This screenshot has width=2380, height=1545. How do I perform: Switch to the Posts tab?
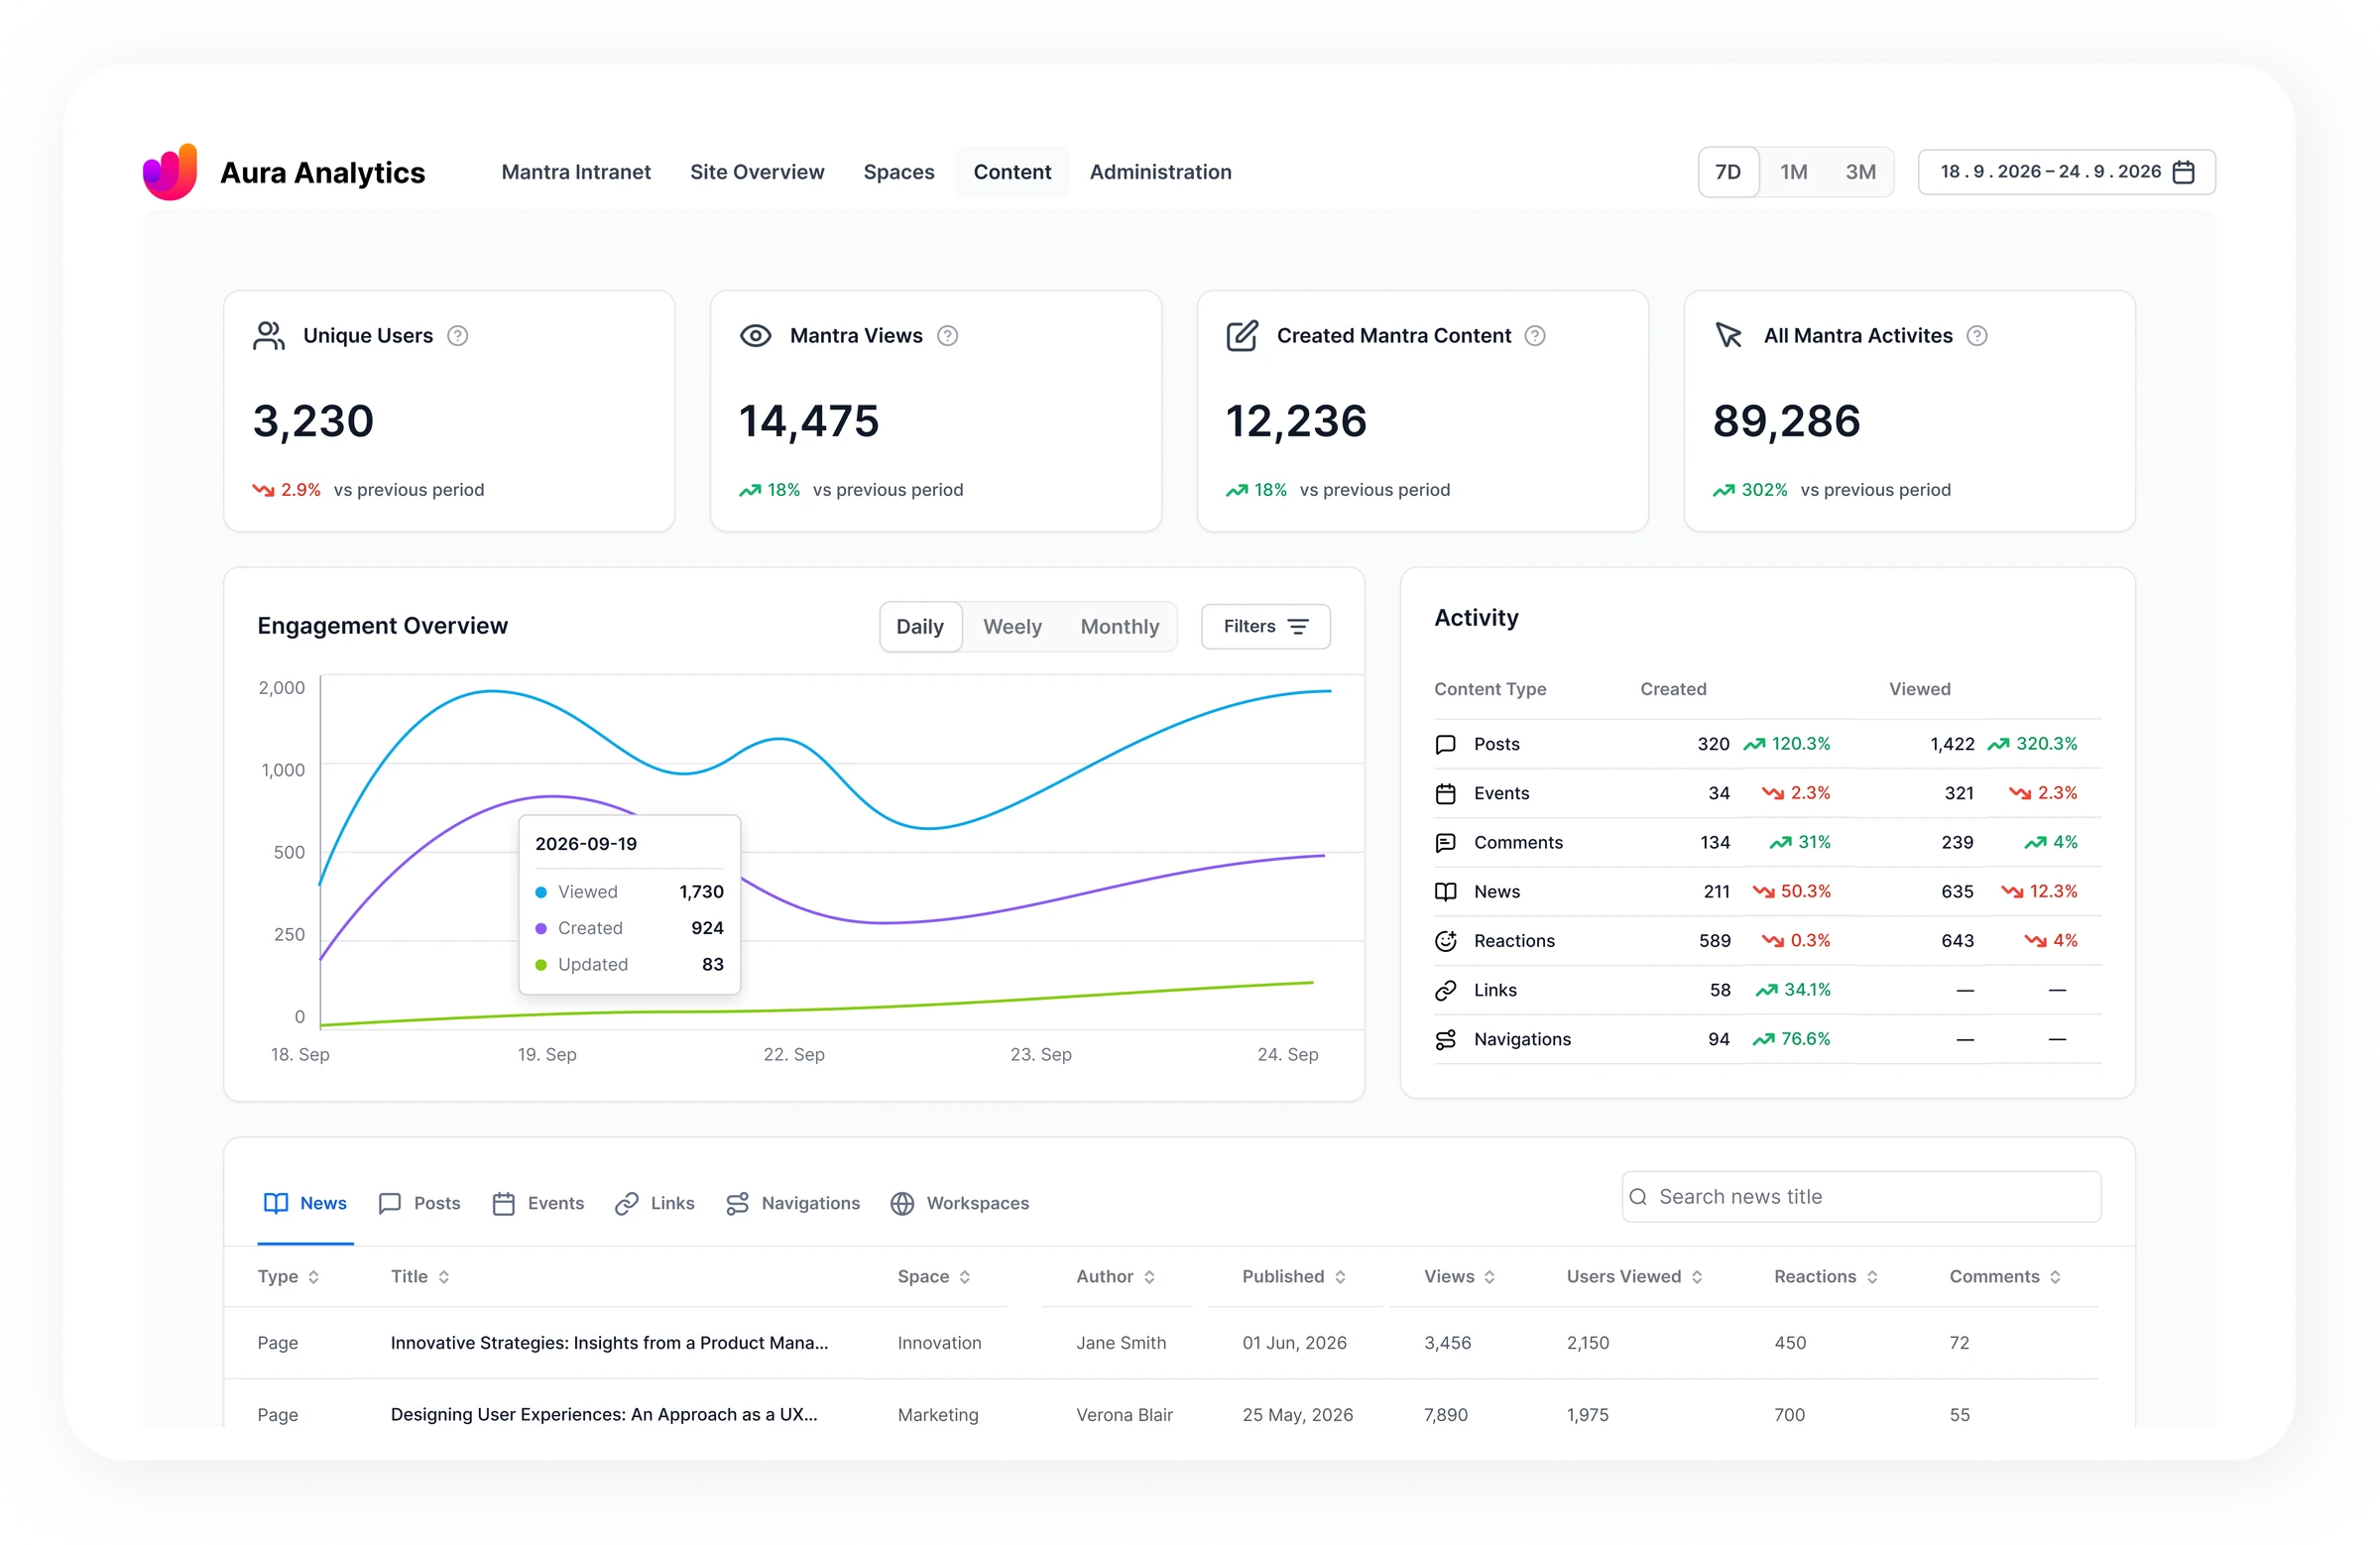point(419,1204)
